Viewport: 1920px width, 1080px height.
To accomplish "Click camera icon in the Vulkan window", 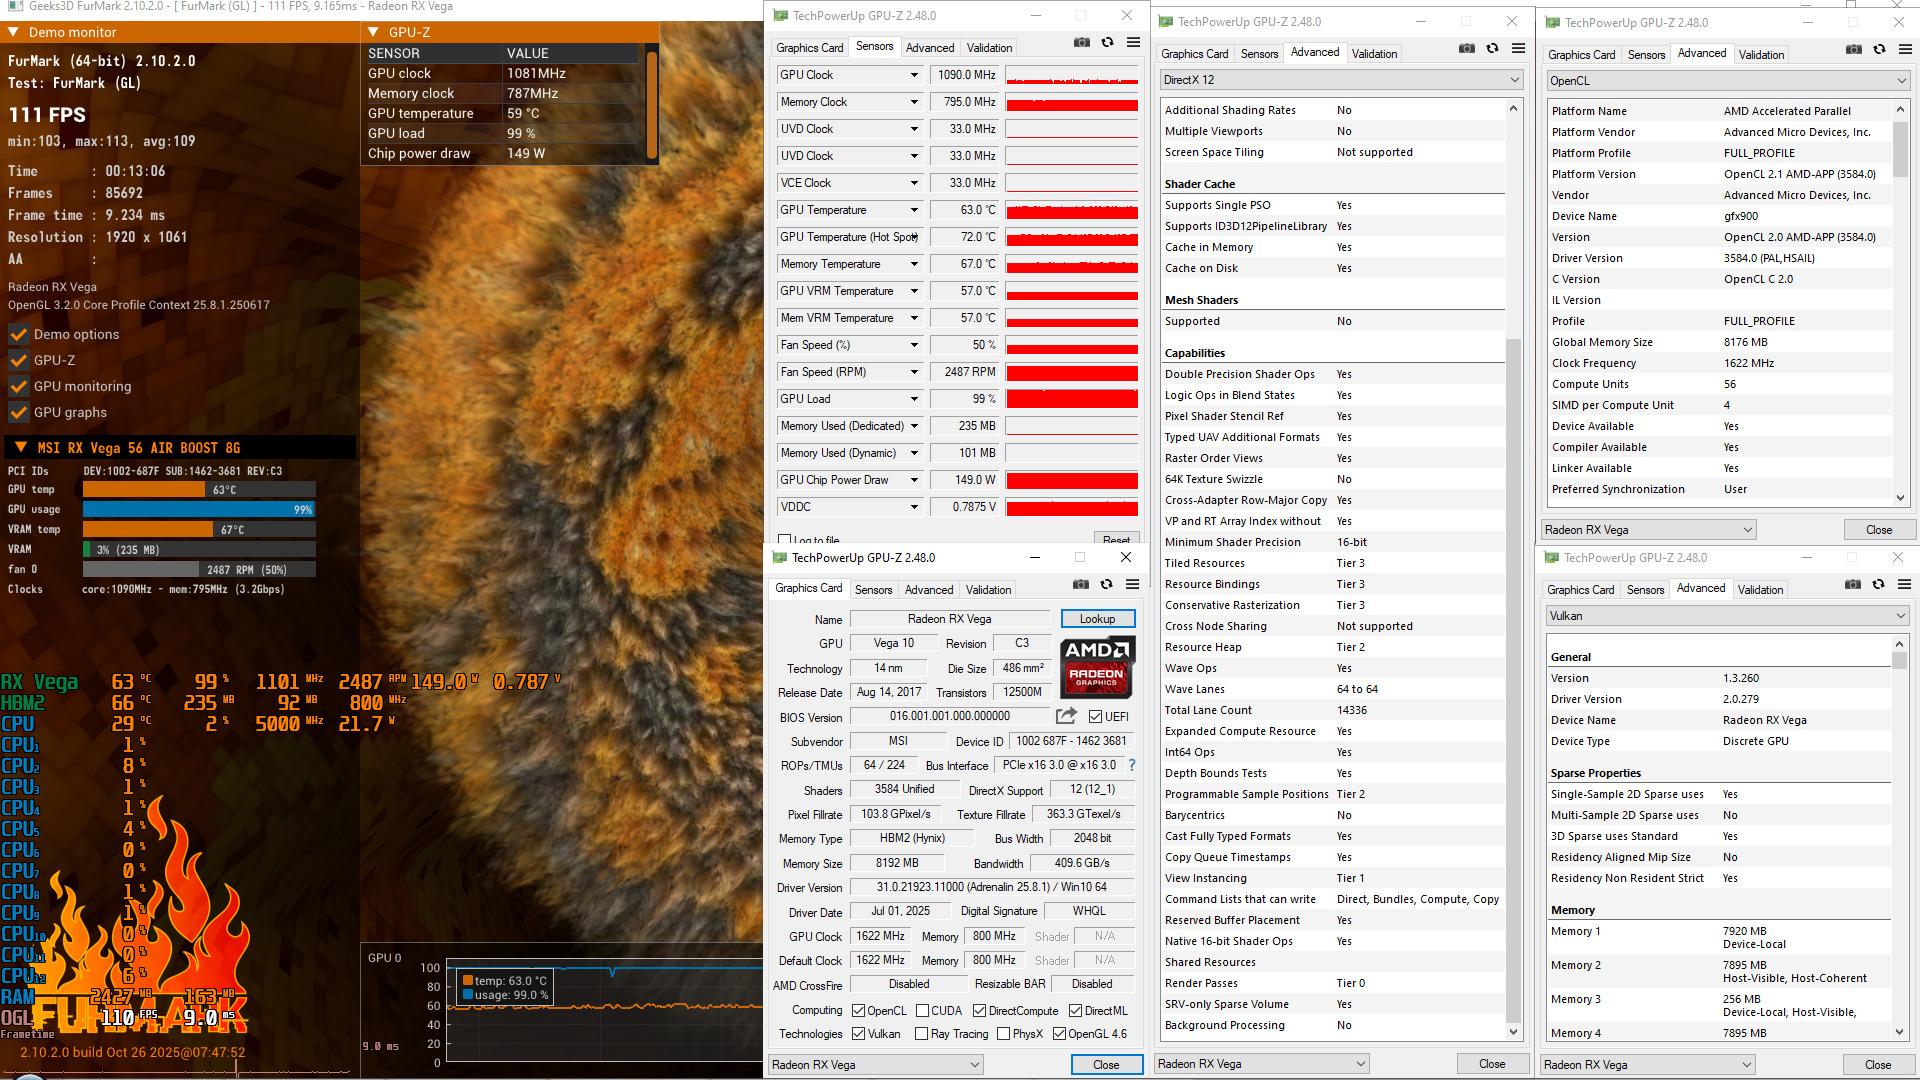I will (x=1852, y=585).
